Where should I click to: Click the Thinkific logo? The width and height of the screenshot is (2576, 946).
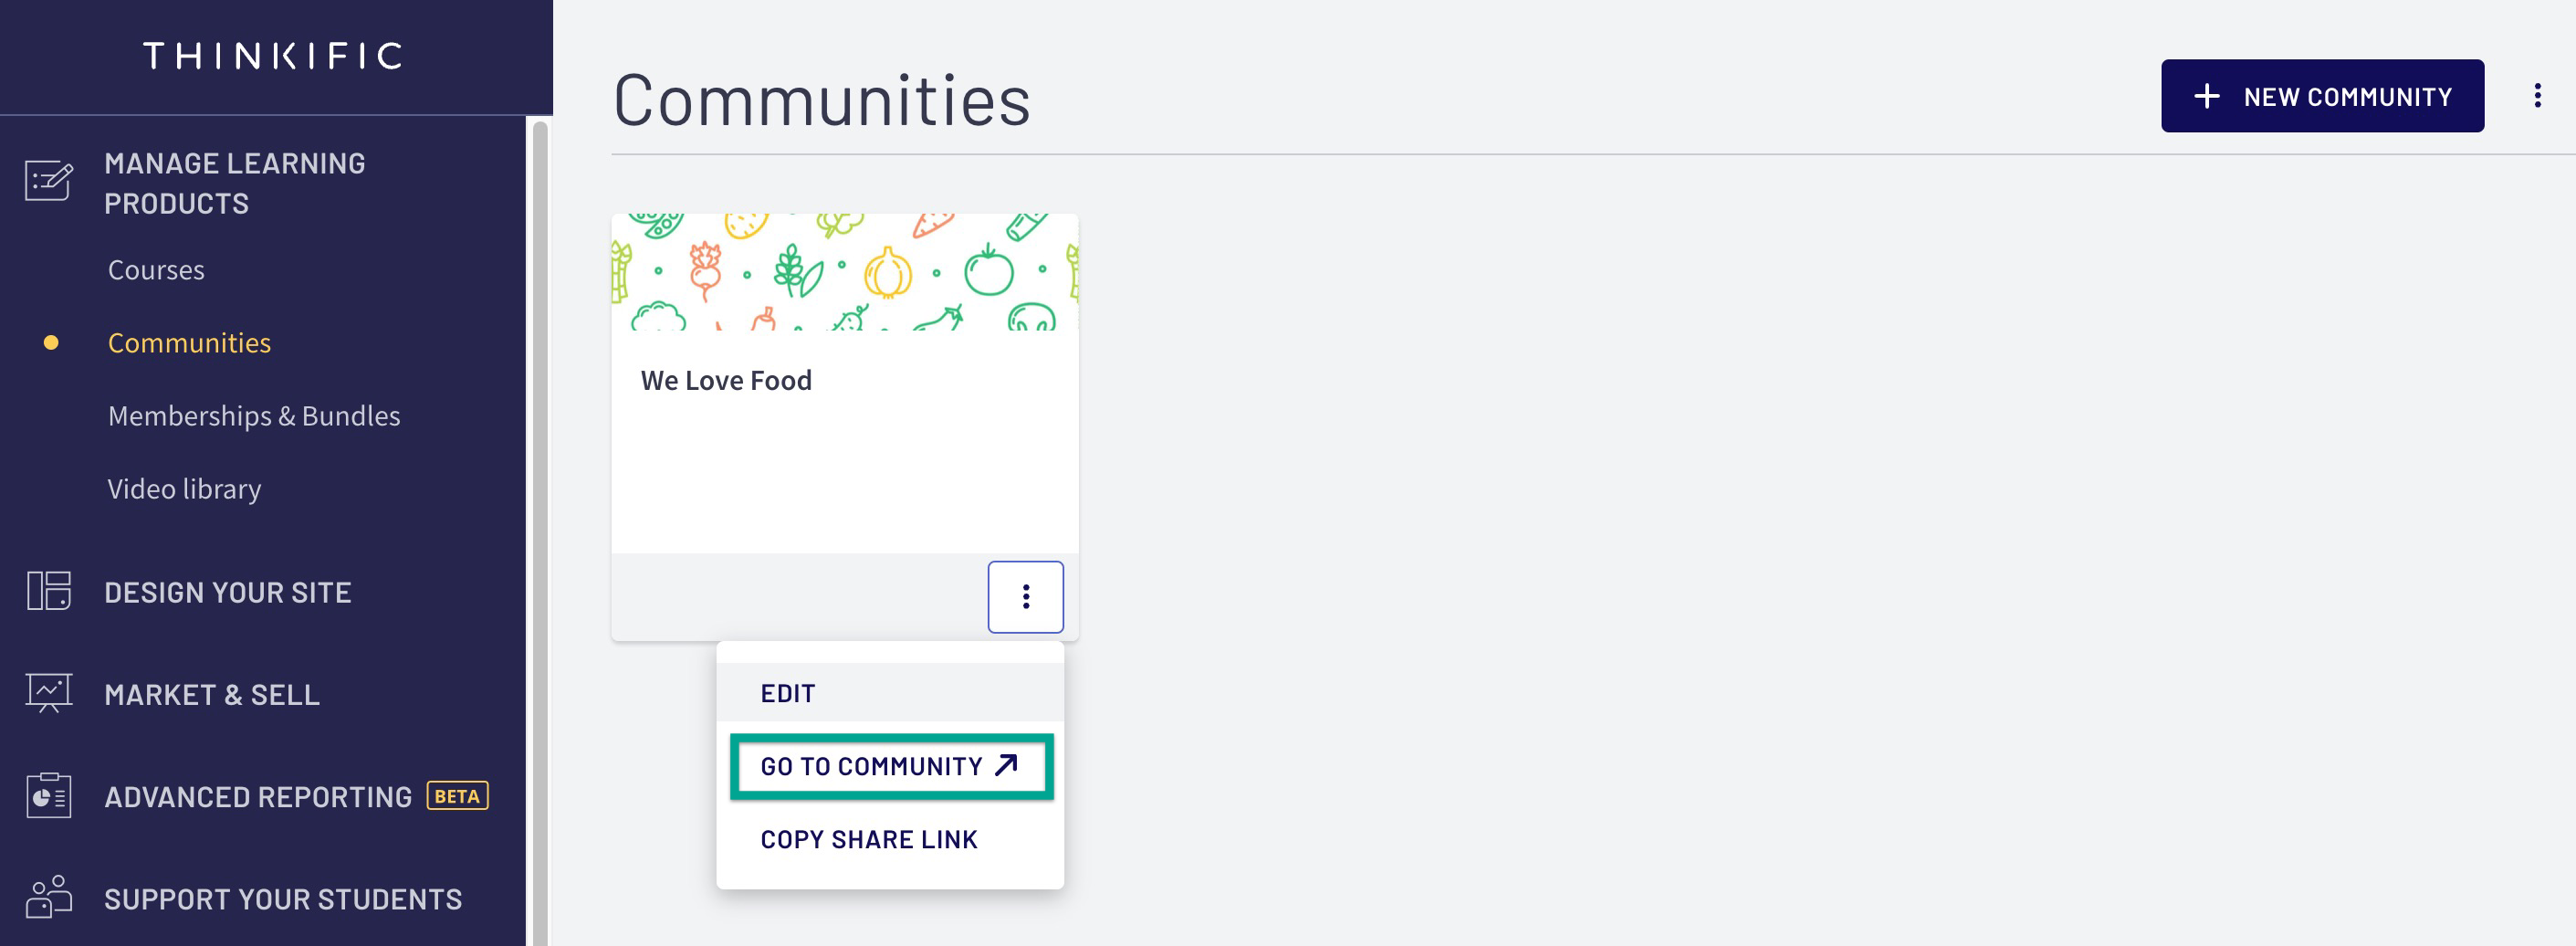pos(273,56)
